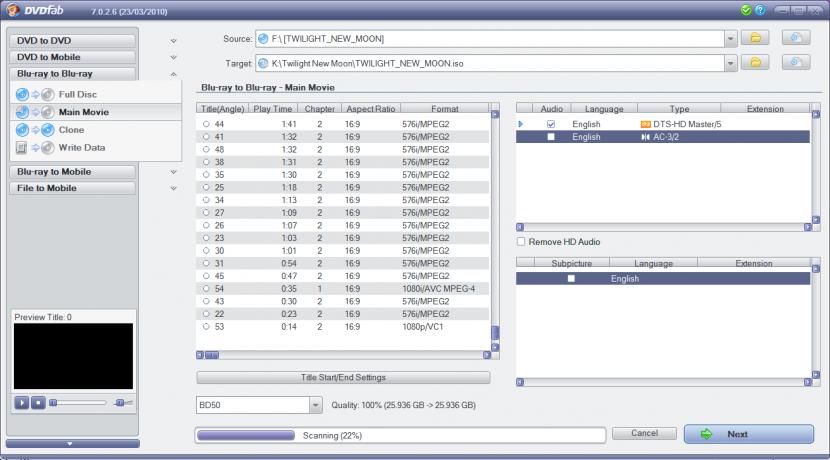The image size is (830, 460).
Task: Click the Next button
Action: (748, 434)
